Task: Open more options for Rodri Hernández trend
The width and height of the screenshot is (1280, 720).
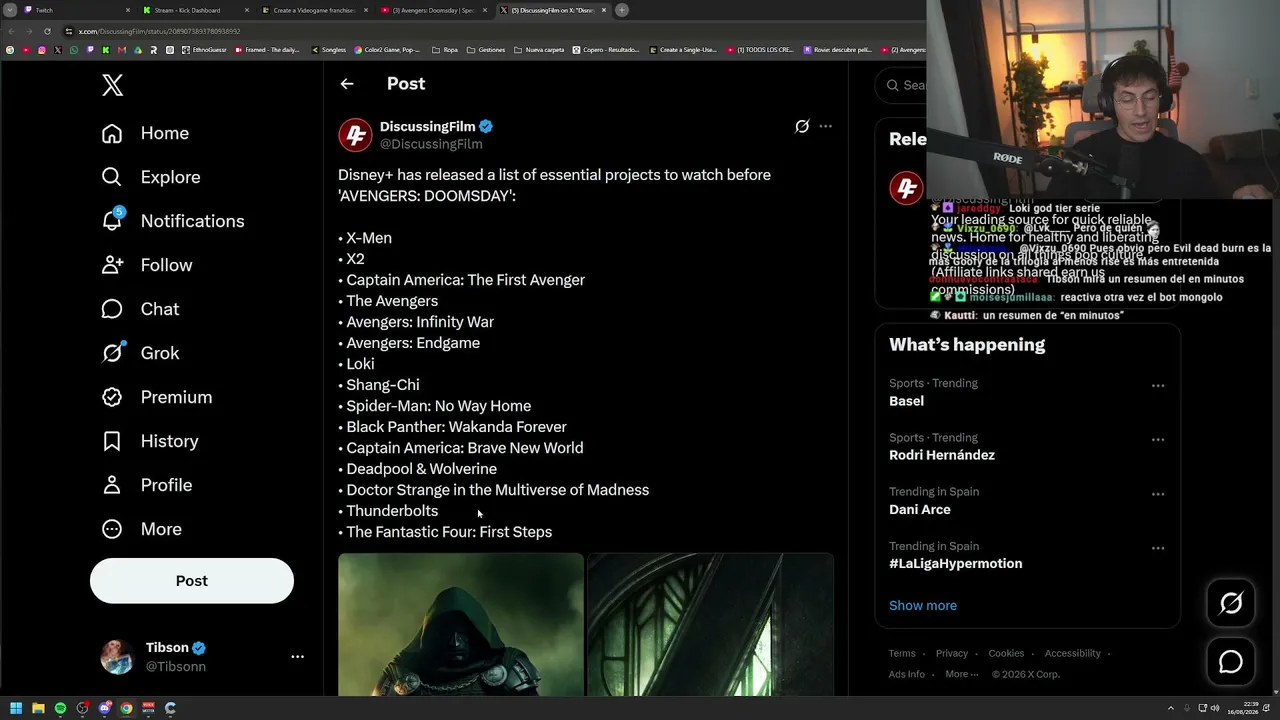Action: tap(1158, 439)
